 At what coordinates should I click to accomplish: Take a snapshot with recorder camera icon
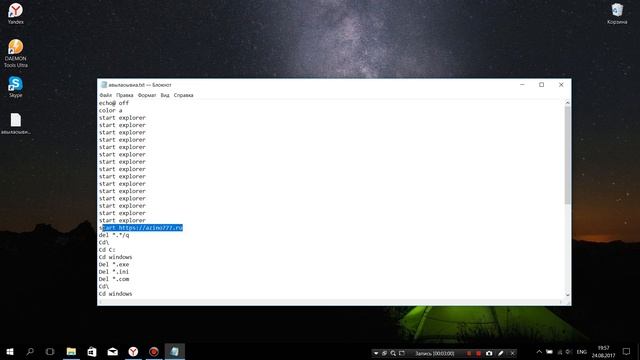pos(489,353)
